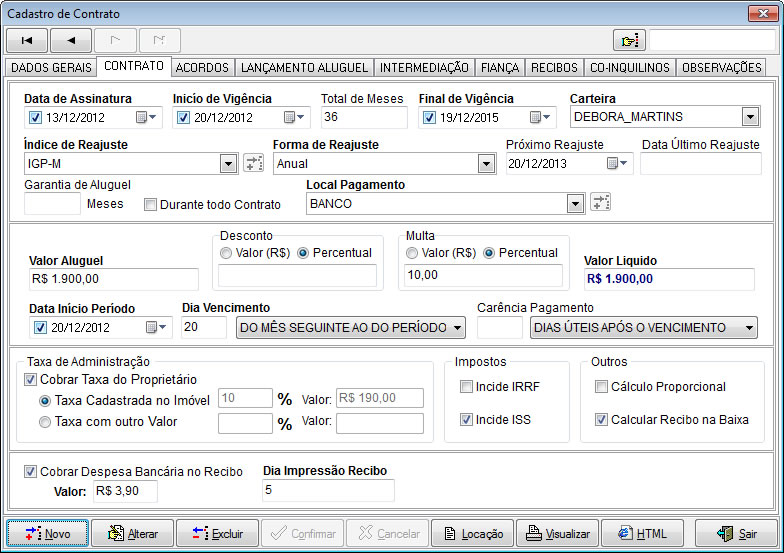Open calendar picker for Final de Vigência
Screen dimensions: 784x553
click(x=539, y=117)
